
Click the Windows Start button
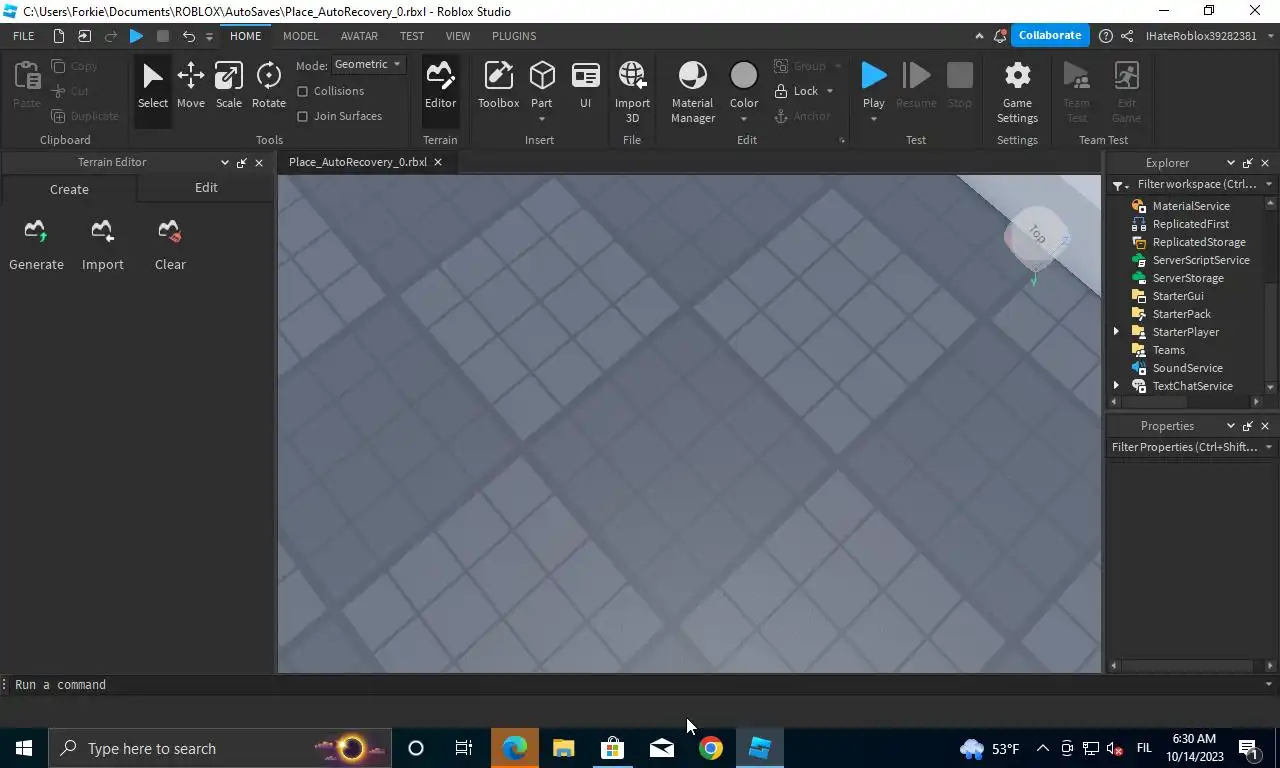[24, 748]
